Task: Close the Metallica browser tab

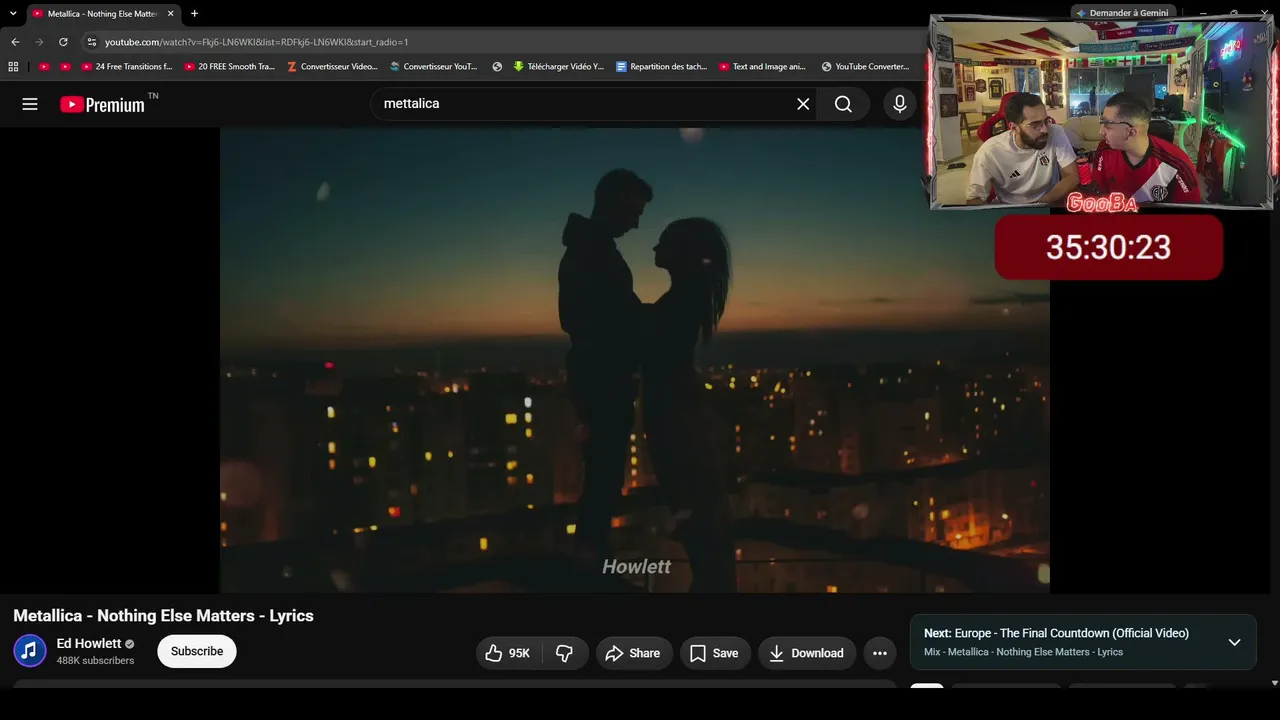Action: coord(171,14)
